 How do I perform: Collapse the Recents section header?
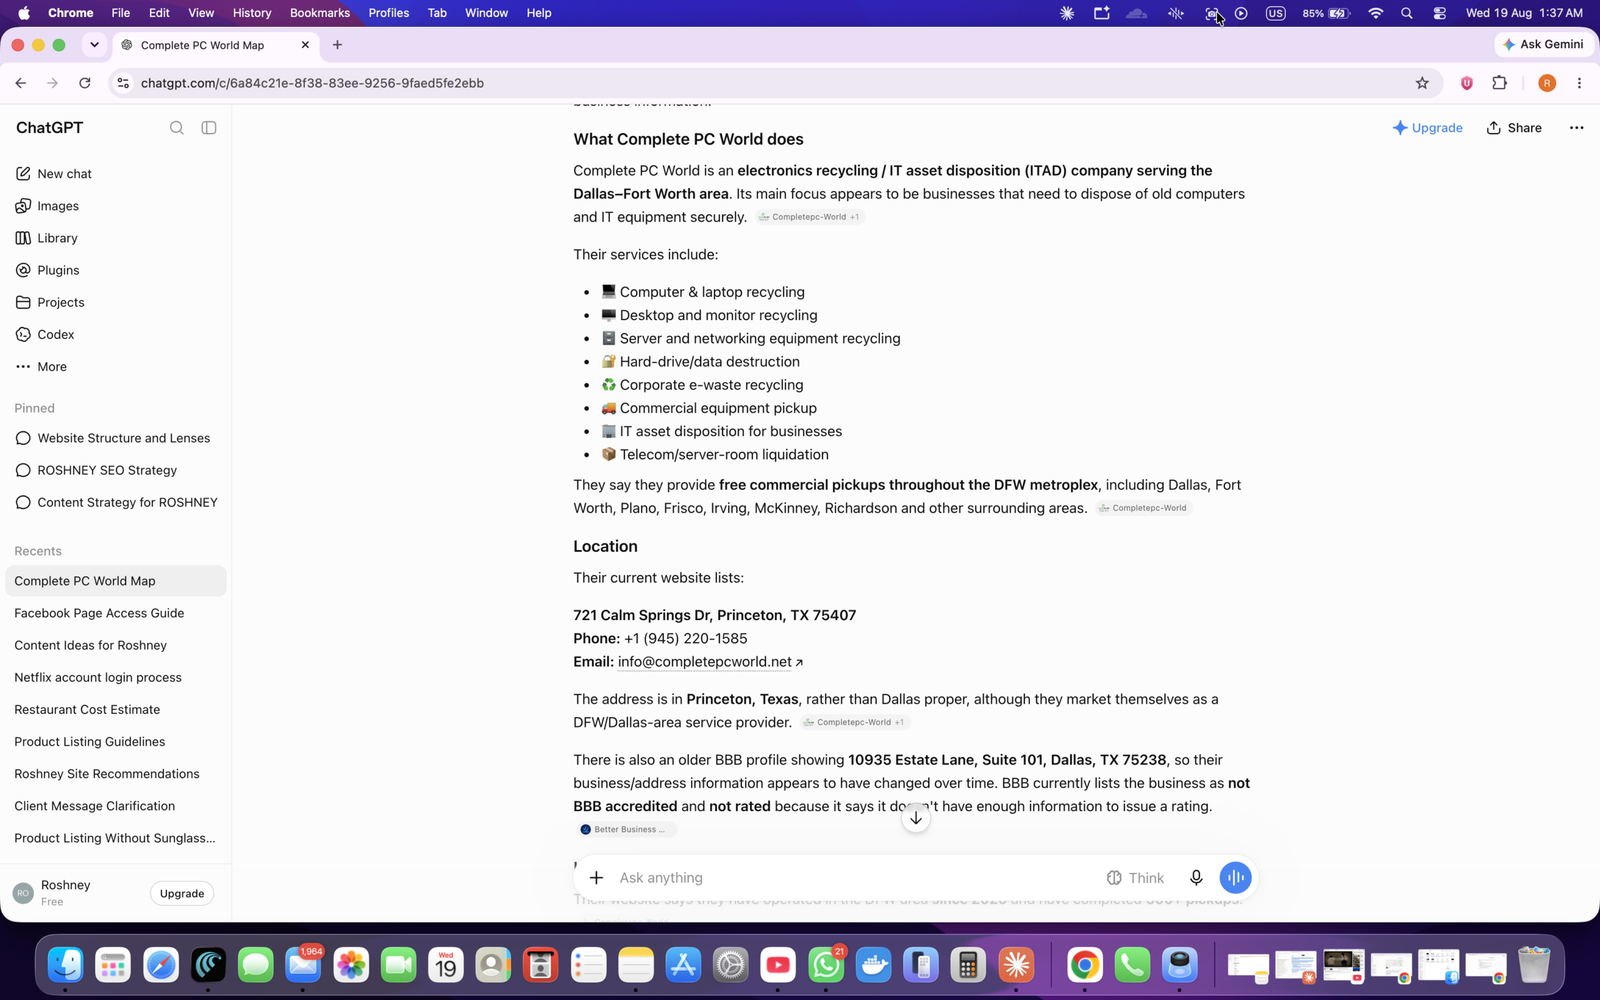point(38,551)
